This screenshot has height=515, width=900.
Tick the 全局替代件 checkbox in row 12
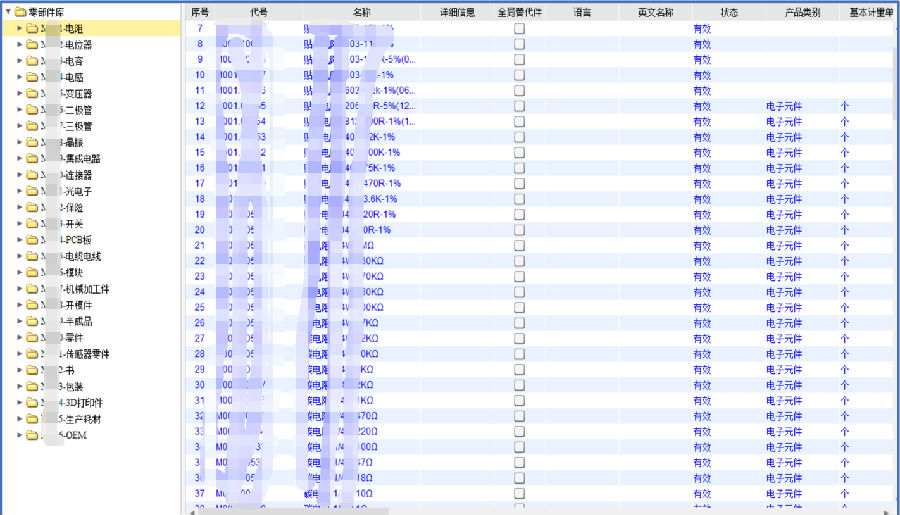pos(519,106)
